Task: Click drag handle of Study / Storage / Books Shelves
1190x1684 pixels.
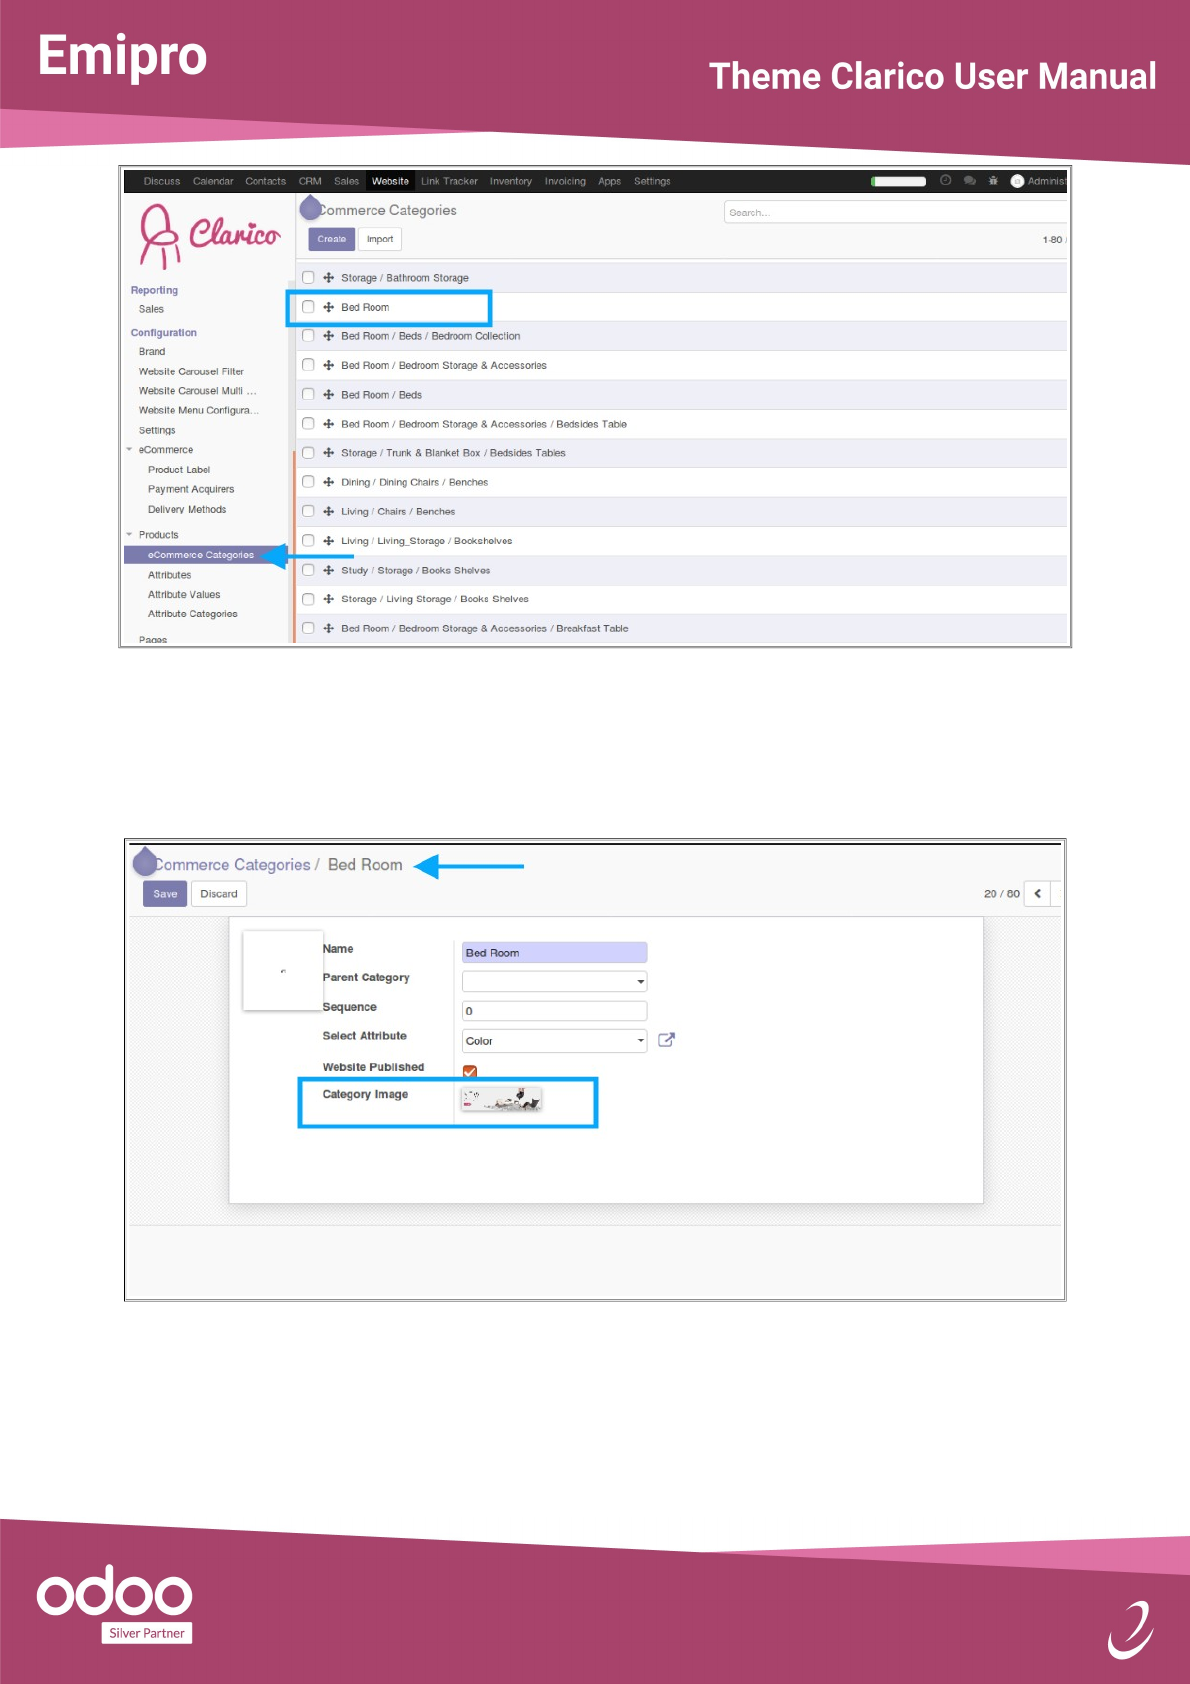Action: [328, 570]
